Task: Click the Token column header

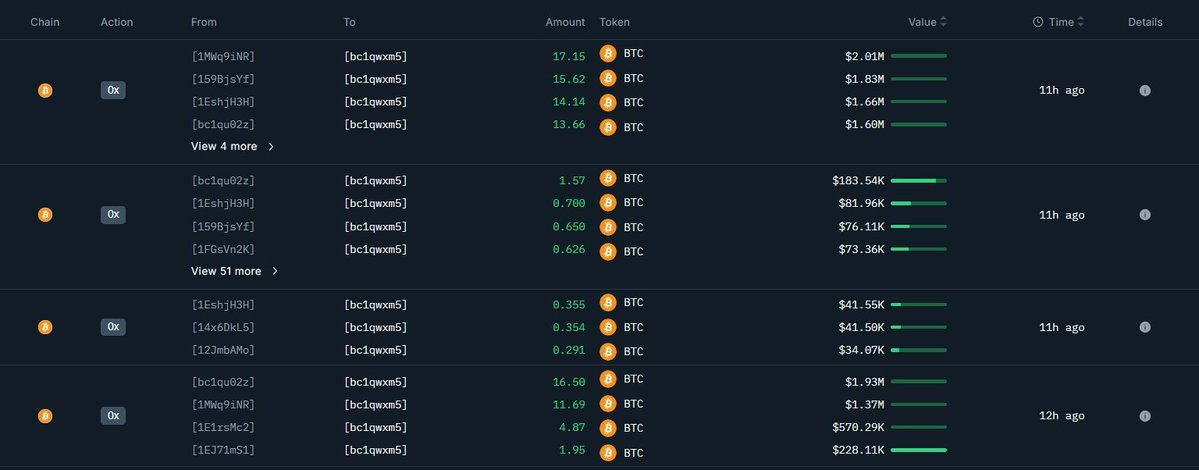Action: click(x=615, y=22)
